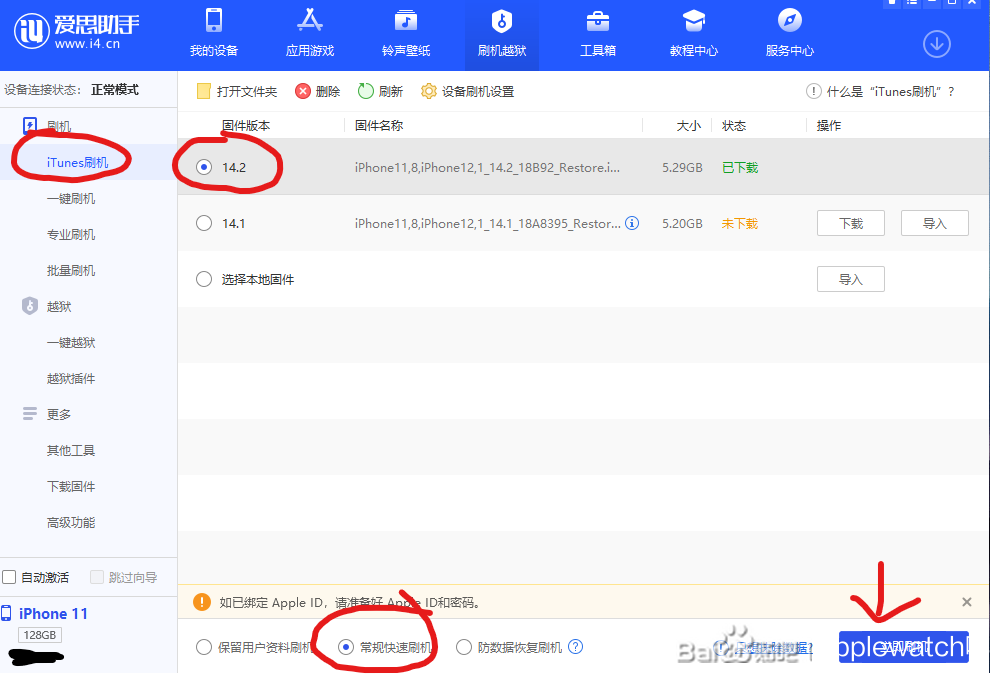Viewport: 990px width, 674px height.
Task: Click the green 刷新 icon
Action: pyautogui.click(x=366, y=92)
